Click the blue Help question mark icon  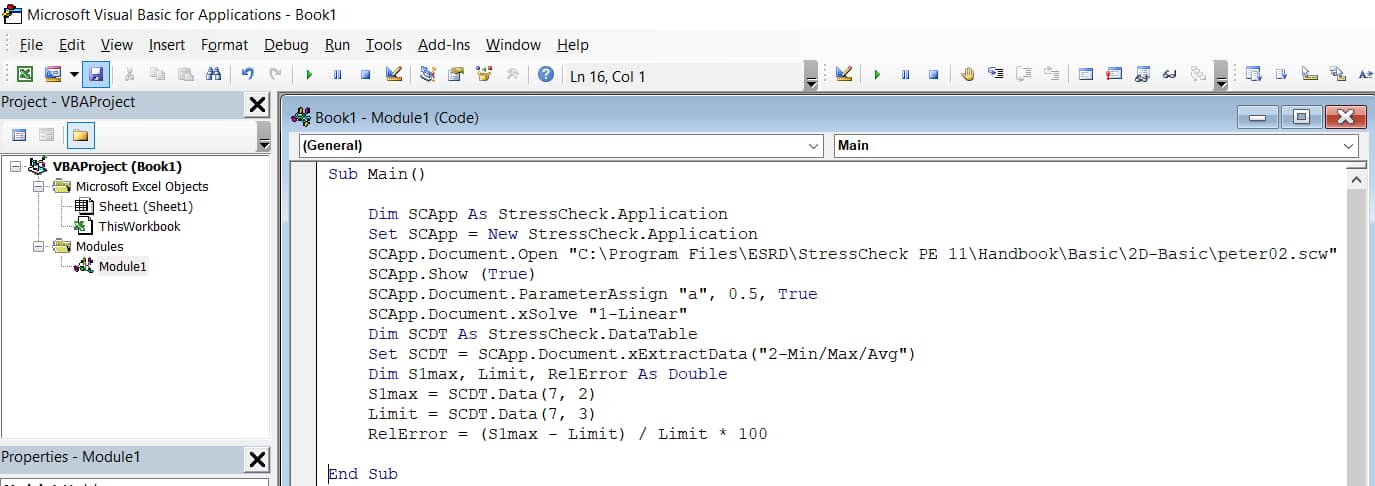point(545,75)
